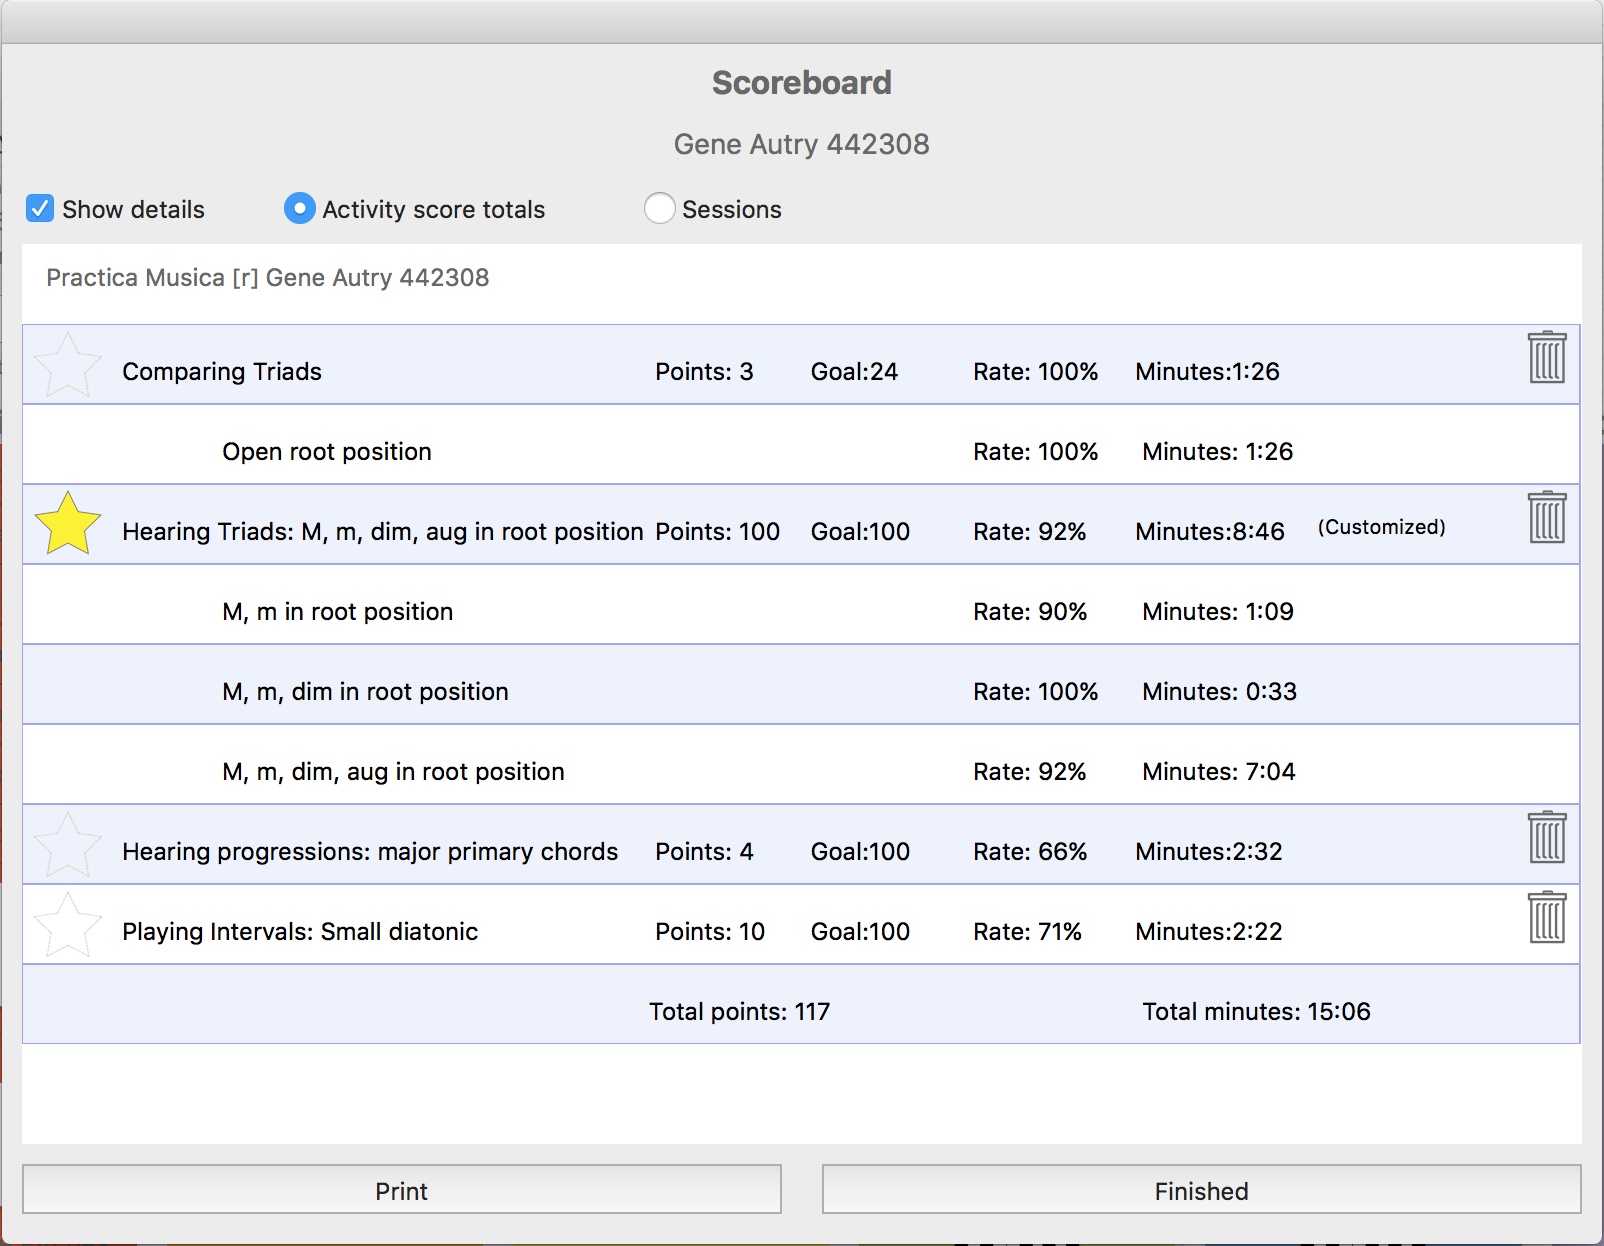Click the Scoreboard title
Viewport: 1604px width, 1246px height.
[802, 82]
